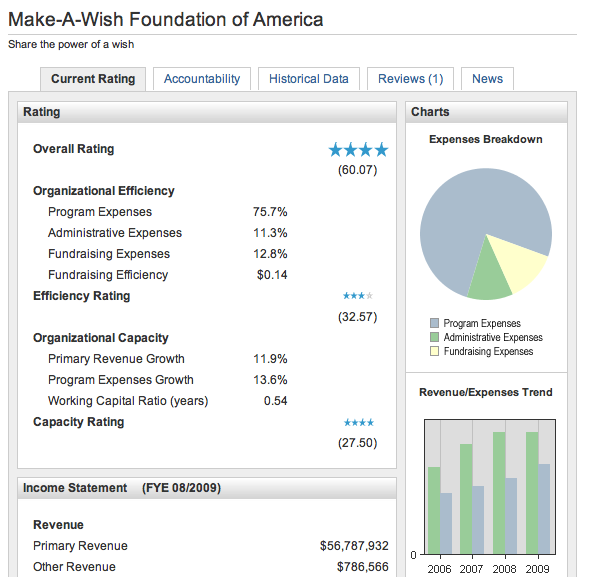This screenshot has width=594, height=577.
Task: Click the $56,787,932 amount
Action: pos(354,546)
